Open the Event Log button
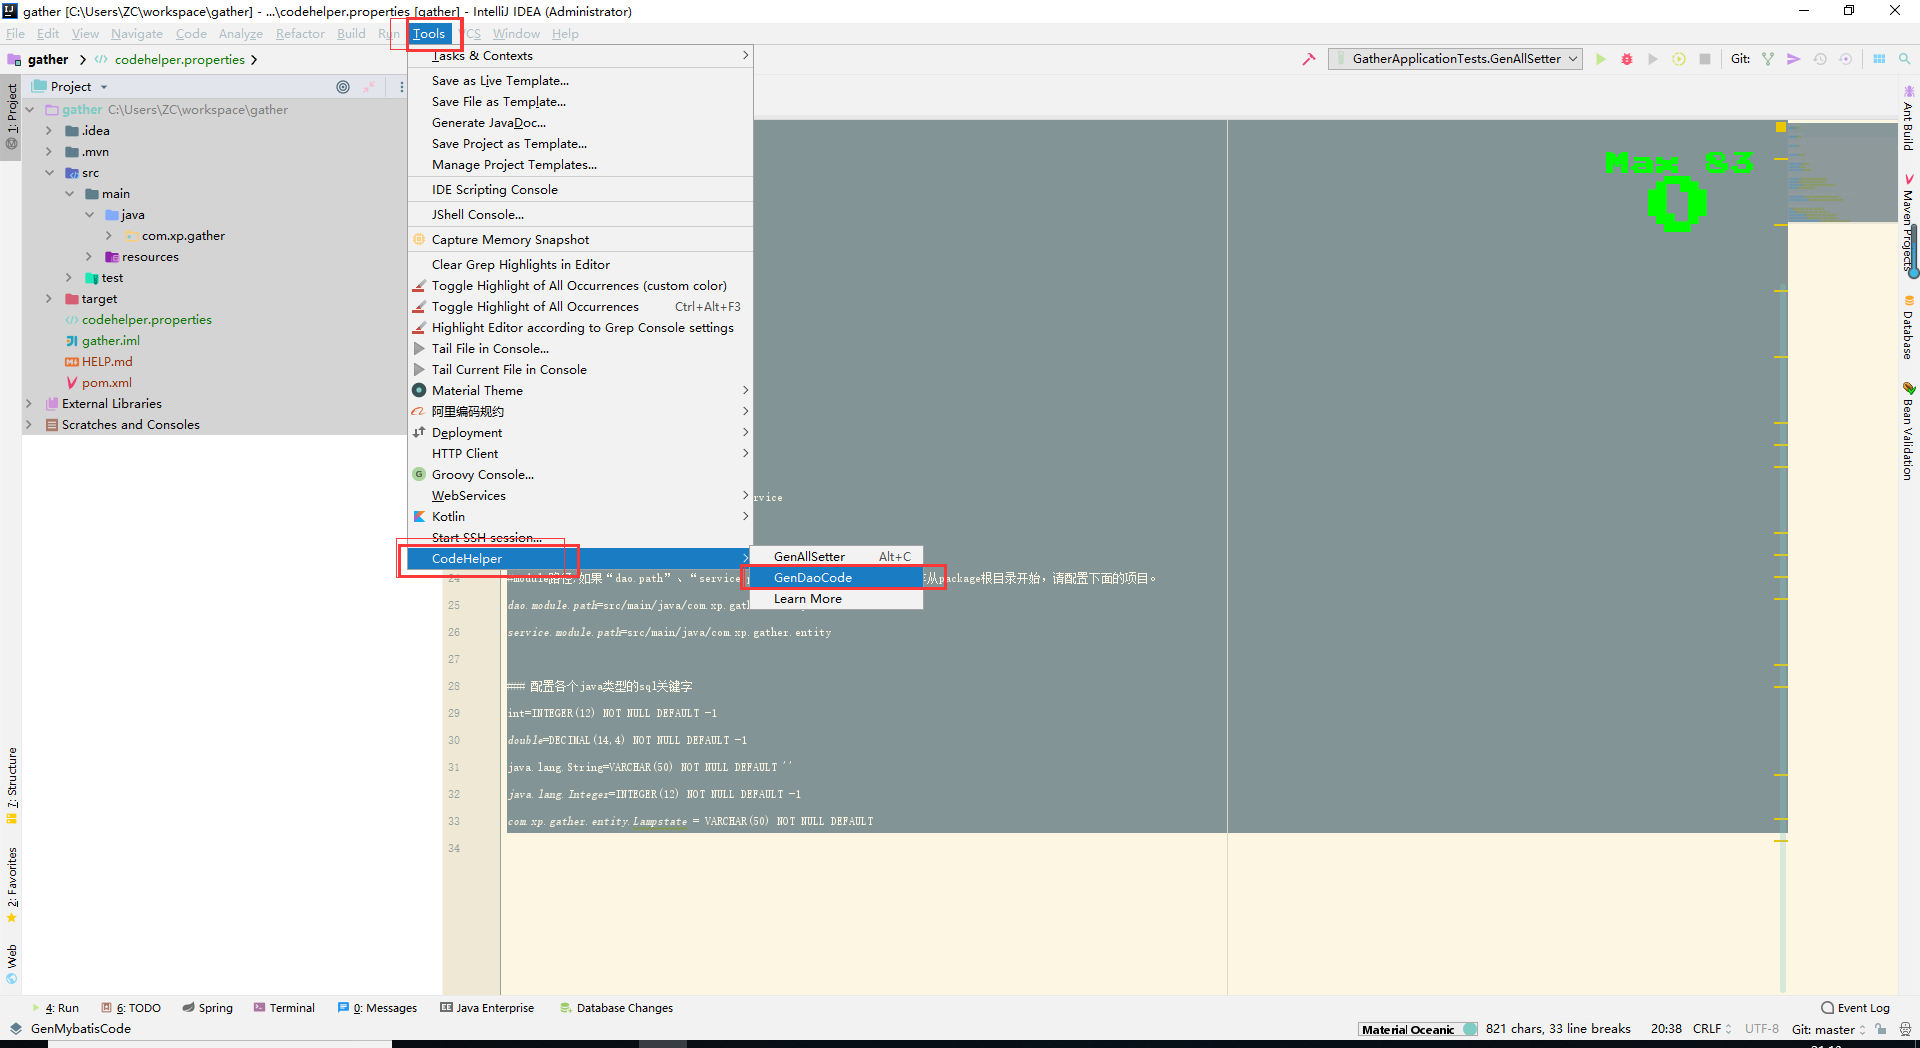Viewport: 1920px width, 1048px height. [x=1856, y=1008]
